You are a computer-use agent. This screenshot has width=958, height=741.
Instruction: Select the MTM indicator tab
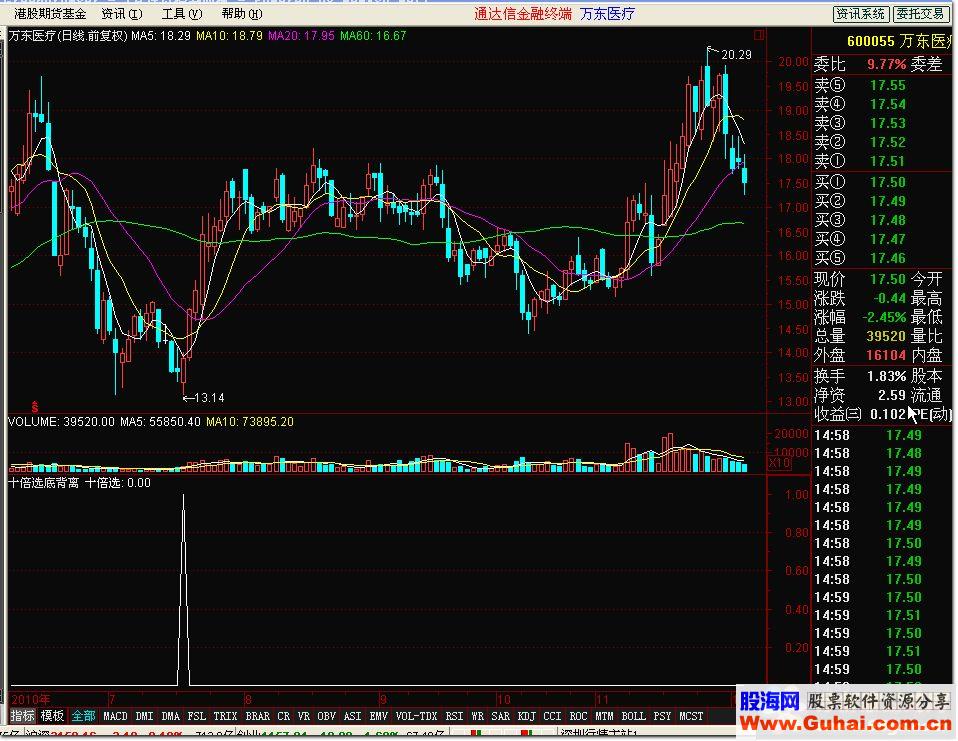(604, 716)
